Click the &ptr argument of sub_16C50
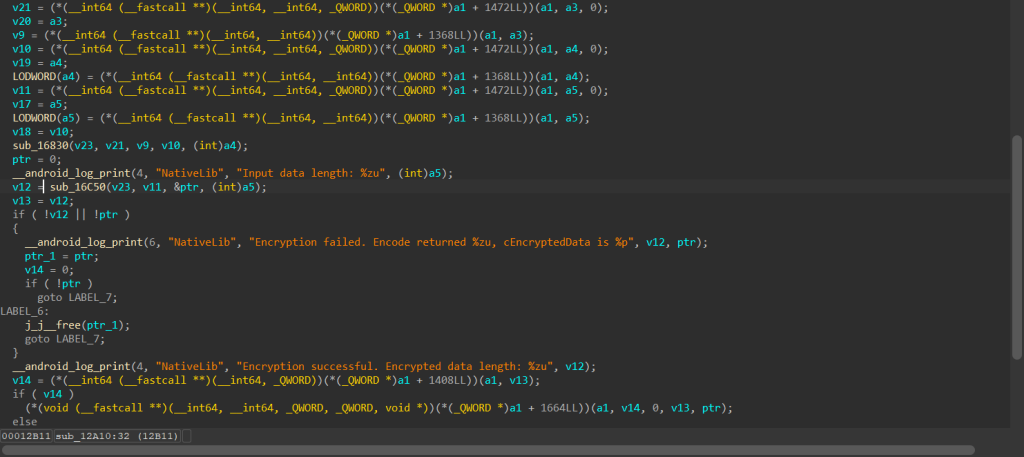This screenshot has width=1024, height=457. (186, 187)
